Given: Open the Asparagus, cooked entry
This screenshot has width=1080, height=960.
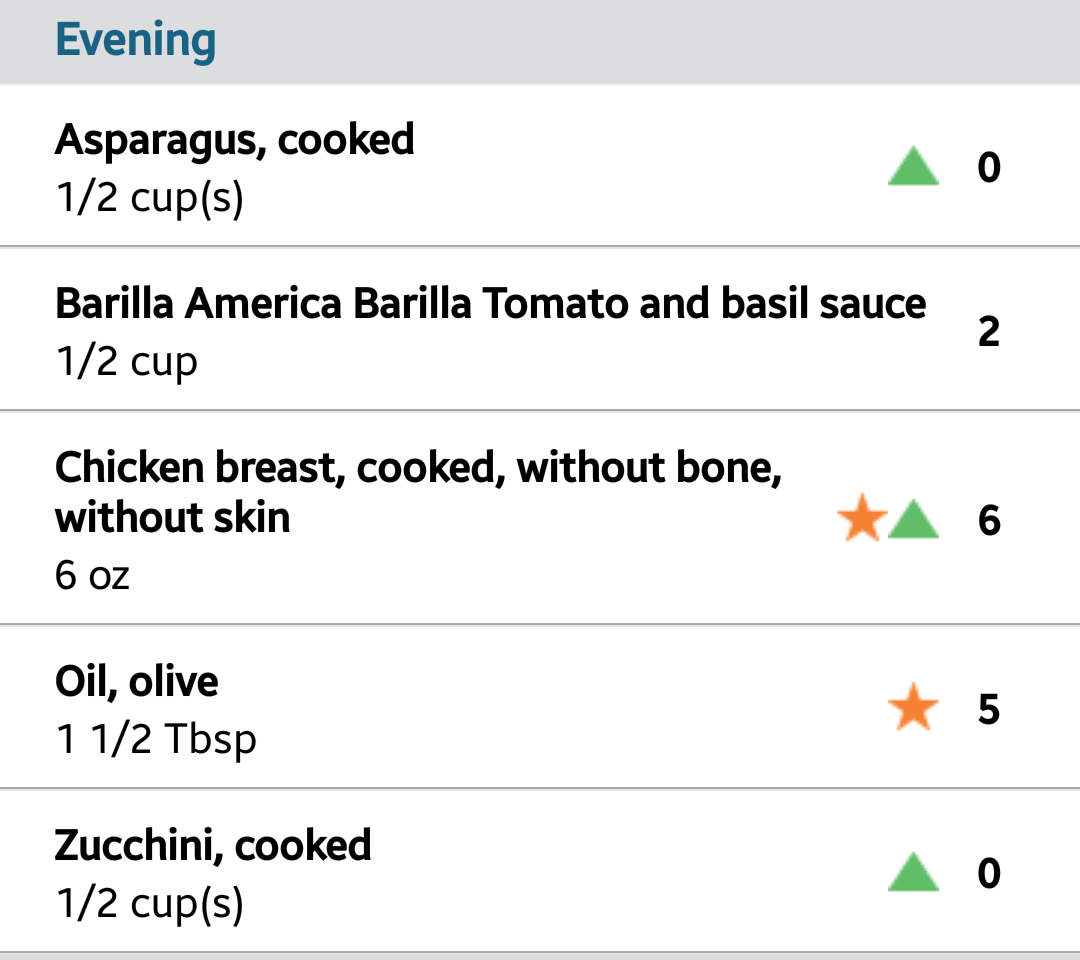Looking at the screenshot, I should point(234,140).
